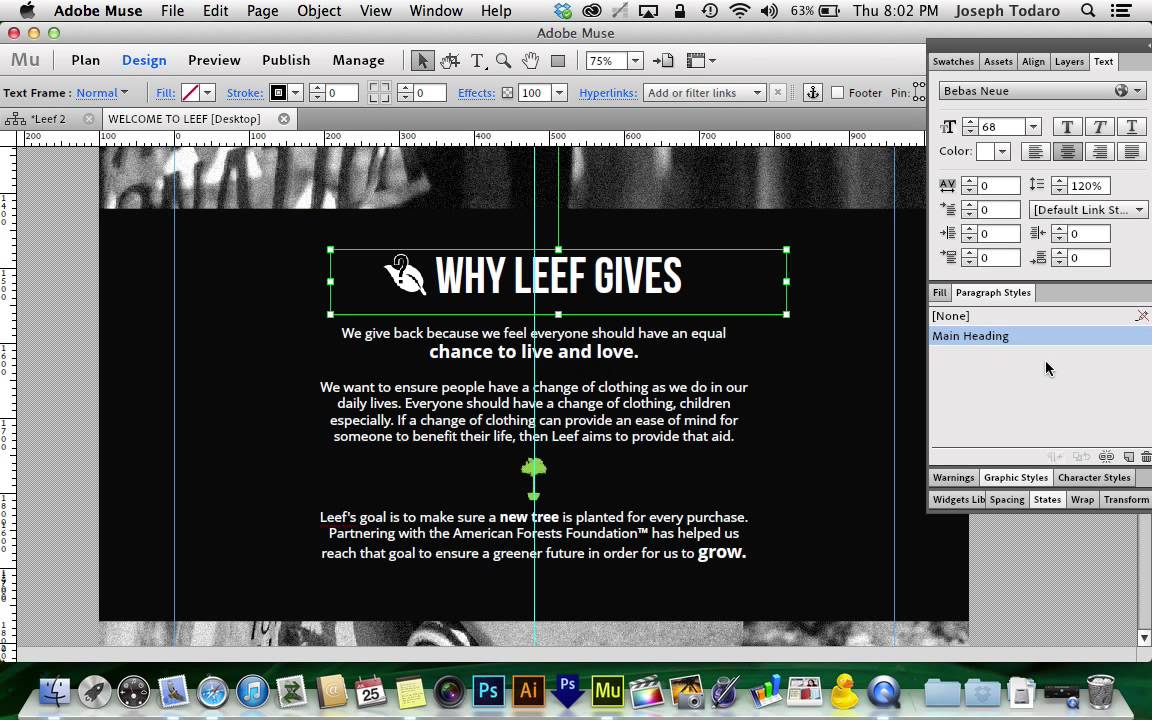Open Add or filter links combo box
The height and width of the screenshot is (720, 1152).
point(704,93)
